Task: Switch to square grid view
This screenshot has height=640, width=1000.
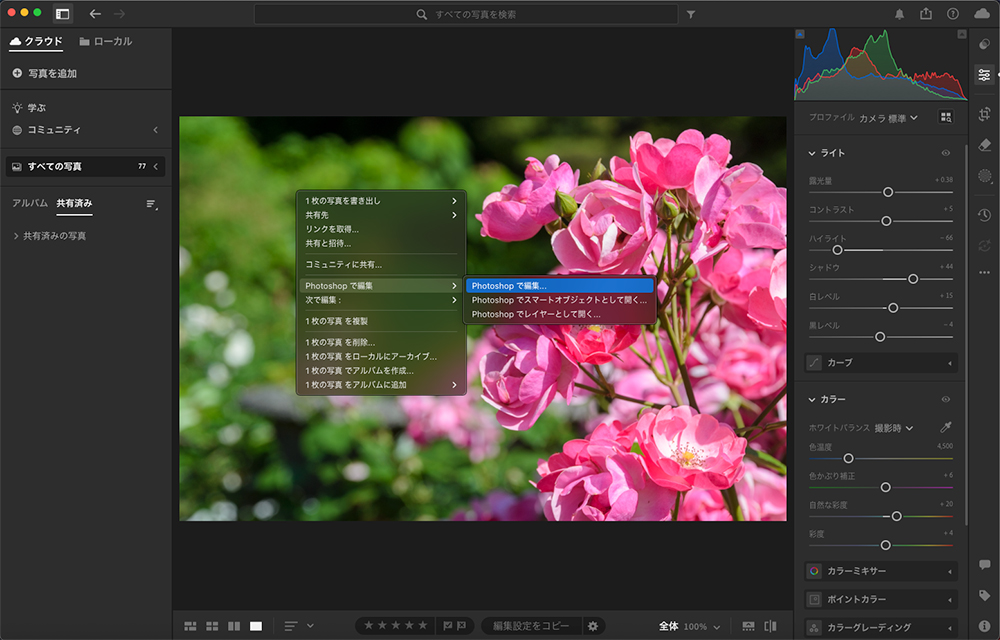Action: tap(212, 626)
